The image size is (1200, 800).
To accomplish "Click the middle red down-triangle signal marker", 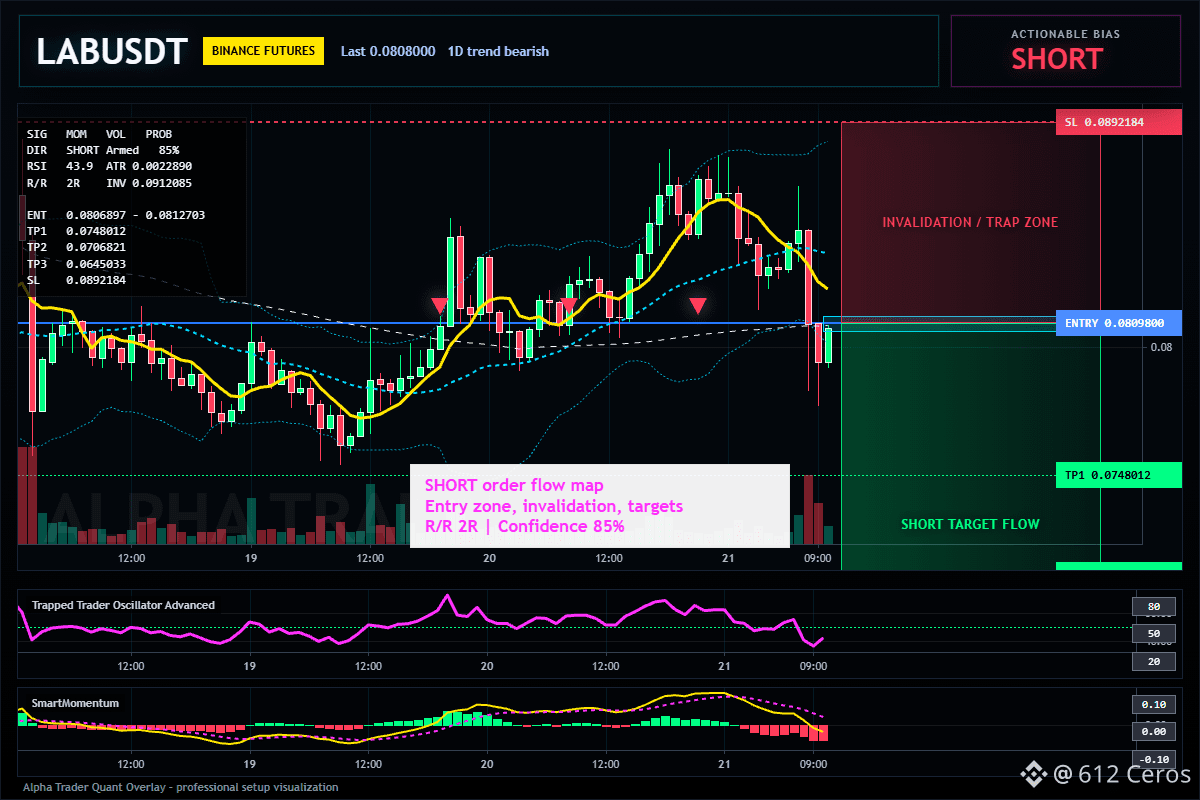I will pyautogui.click(x=568, y=305).
